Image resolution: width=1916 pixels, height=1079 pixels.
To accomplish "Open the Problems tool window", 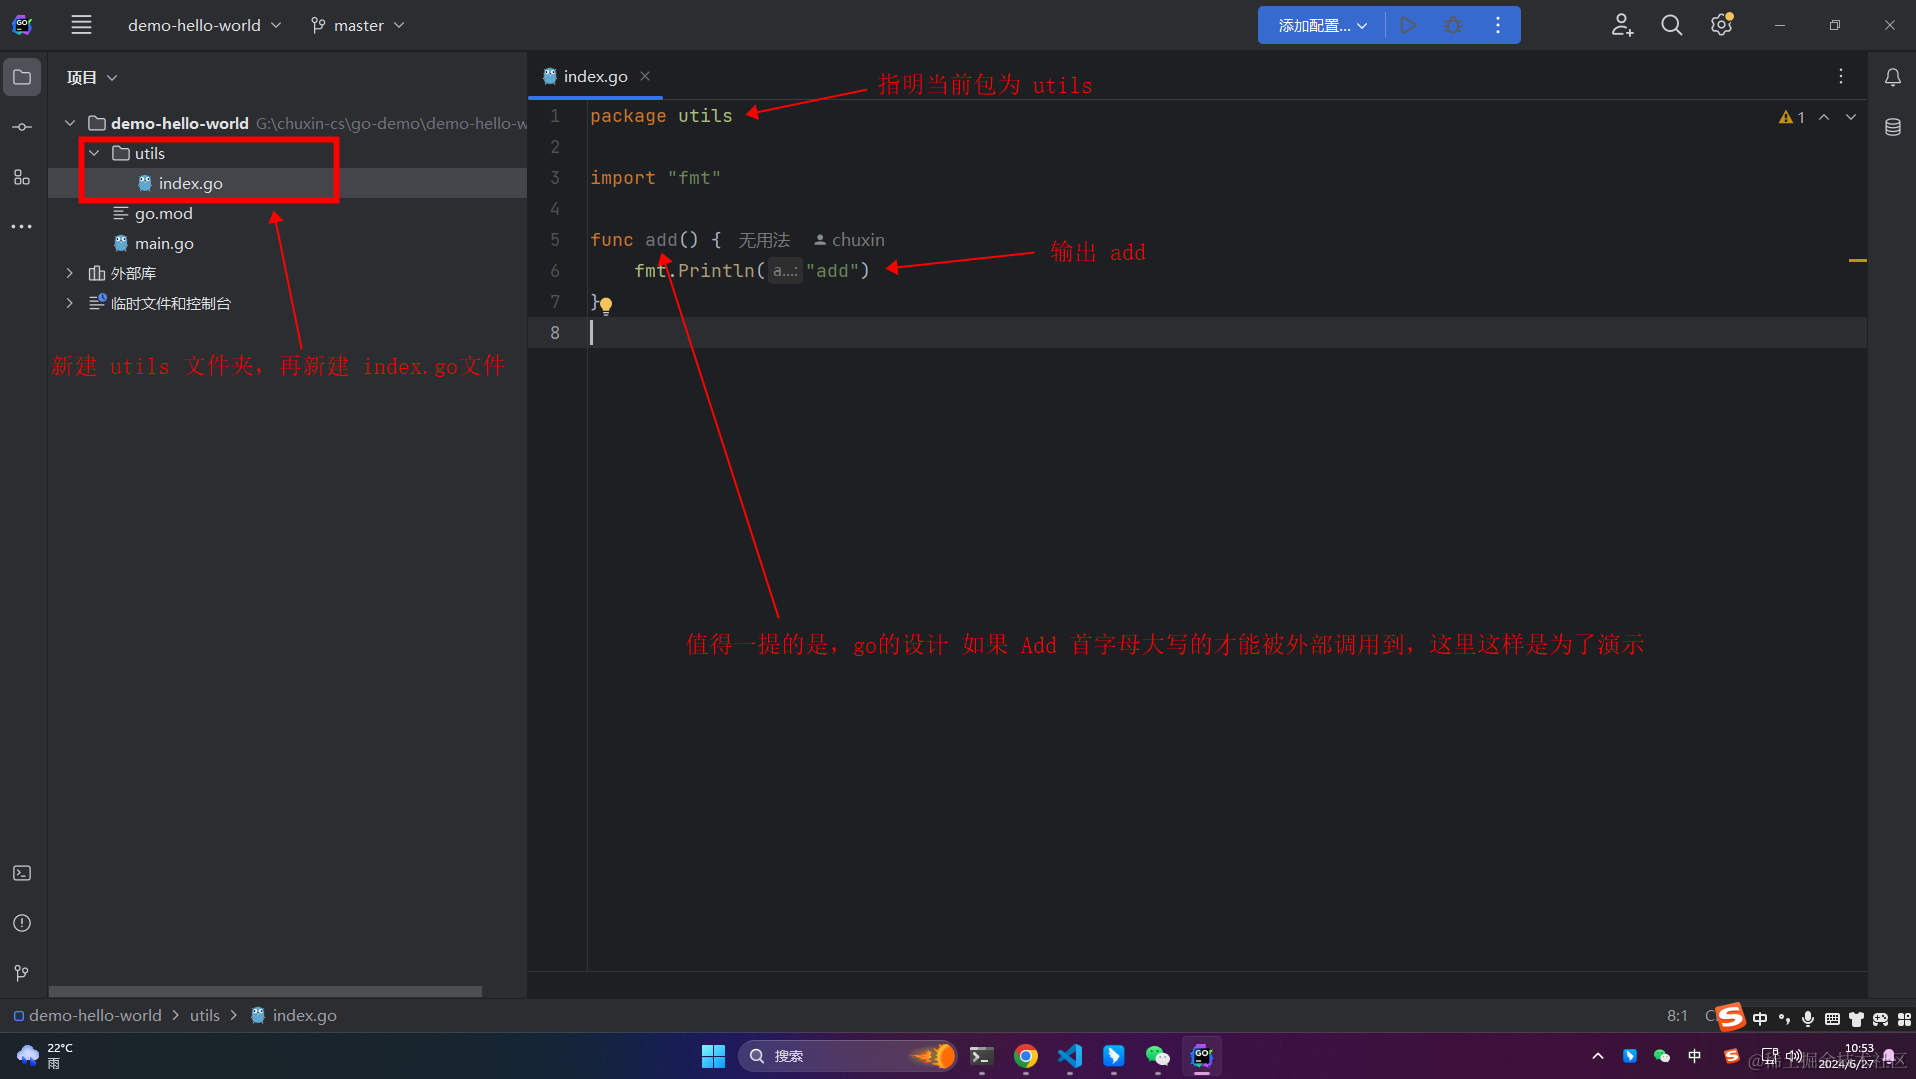I will coord(21,923).
